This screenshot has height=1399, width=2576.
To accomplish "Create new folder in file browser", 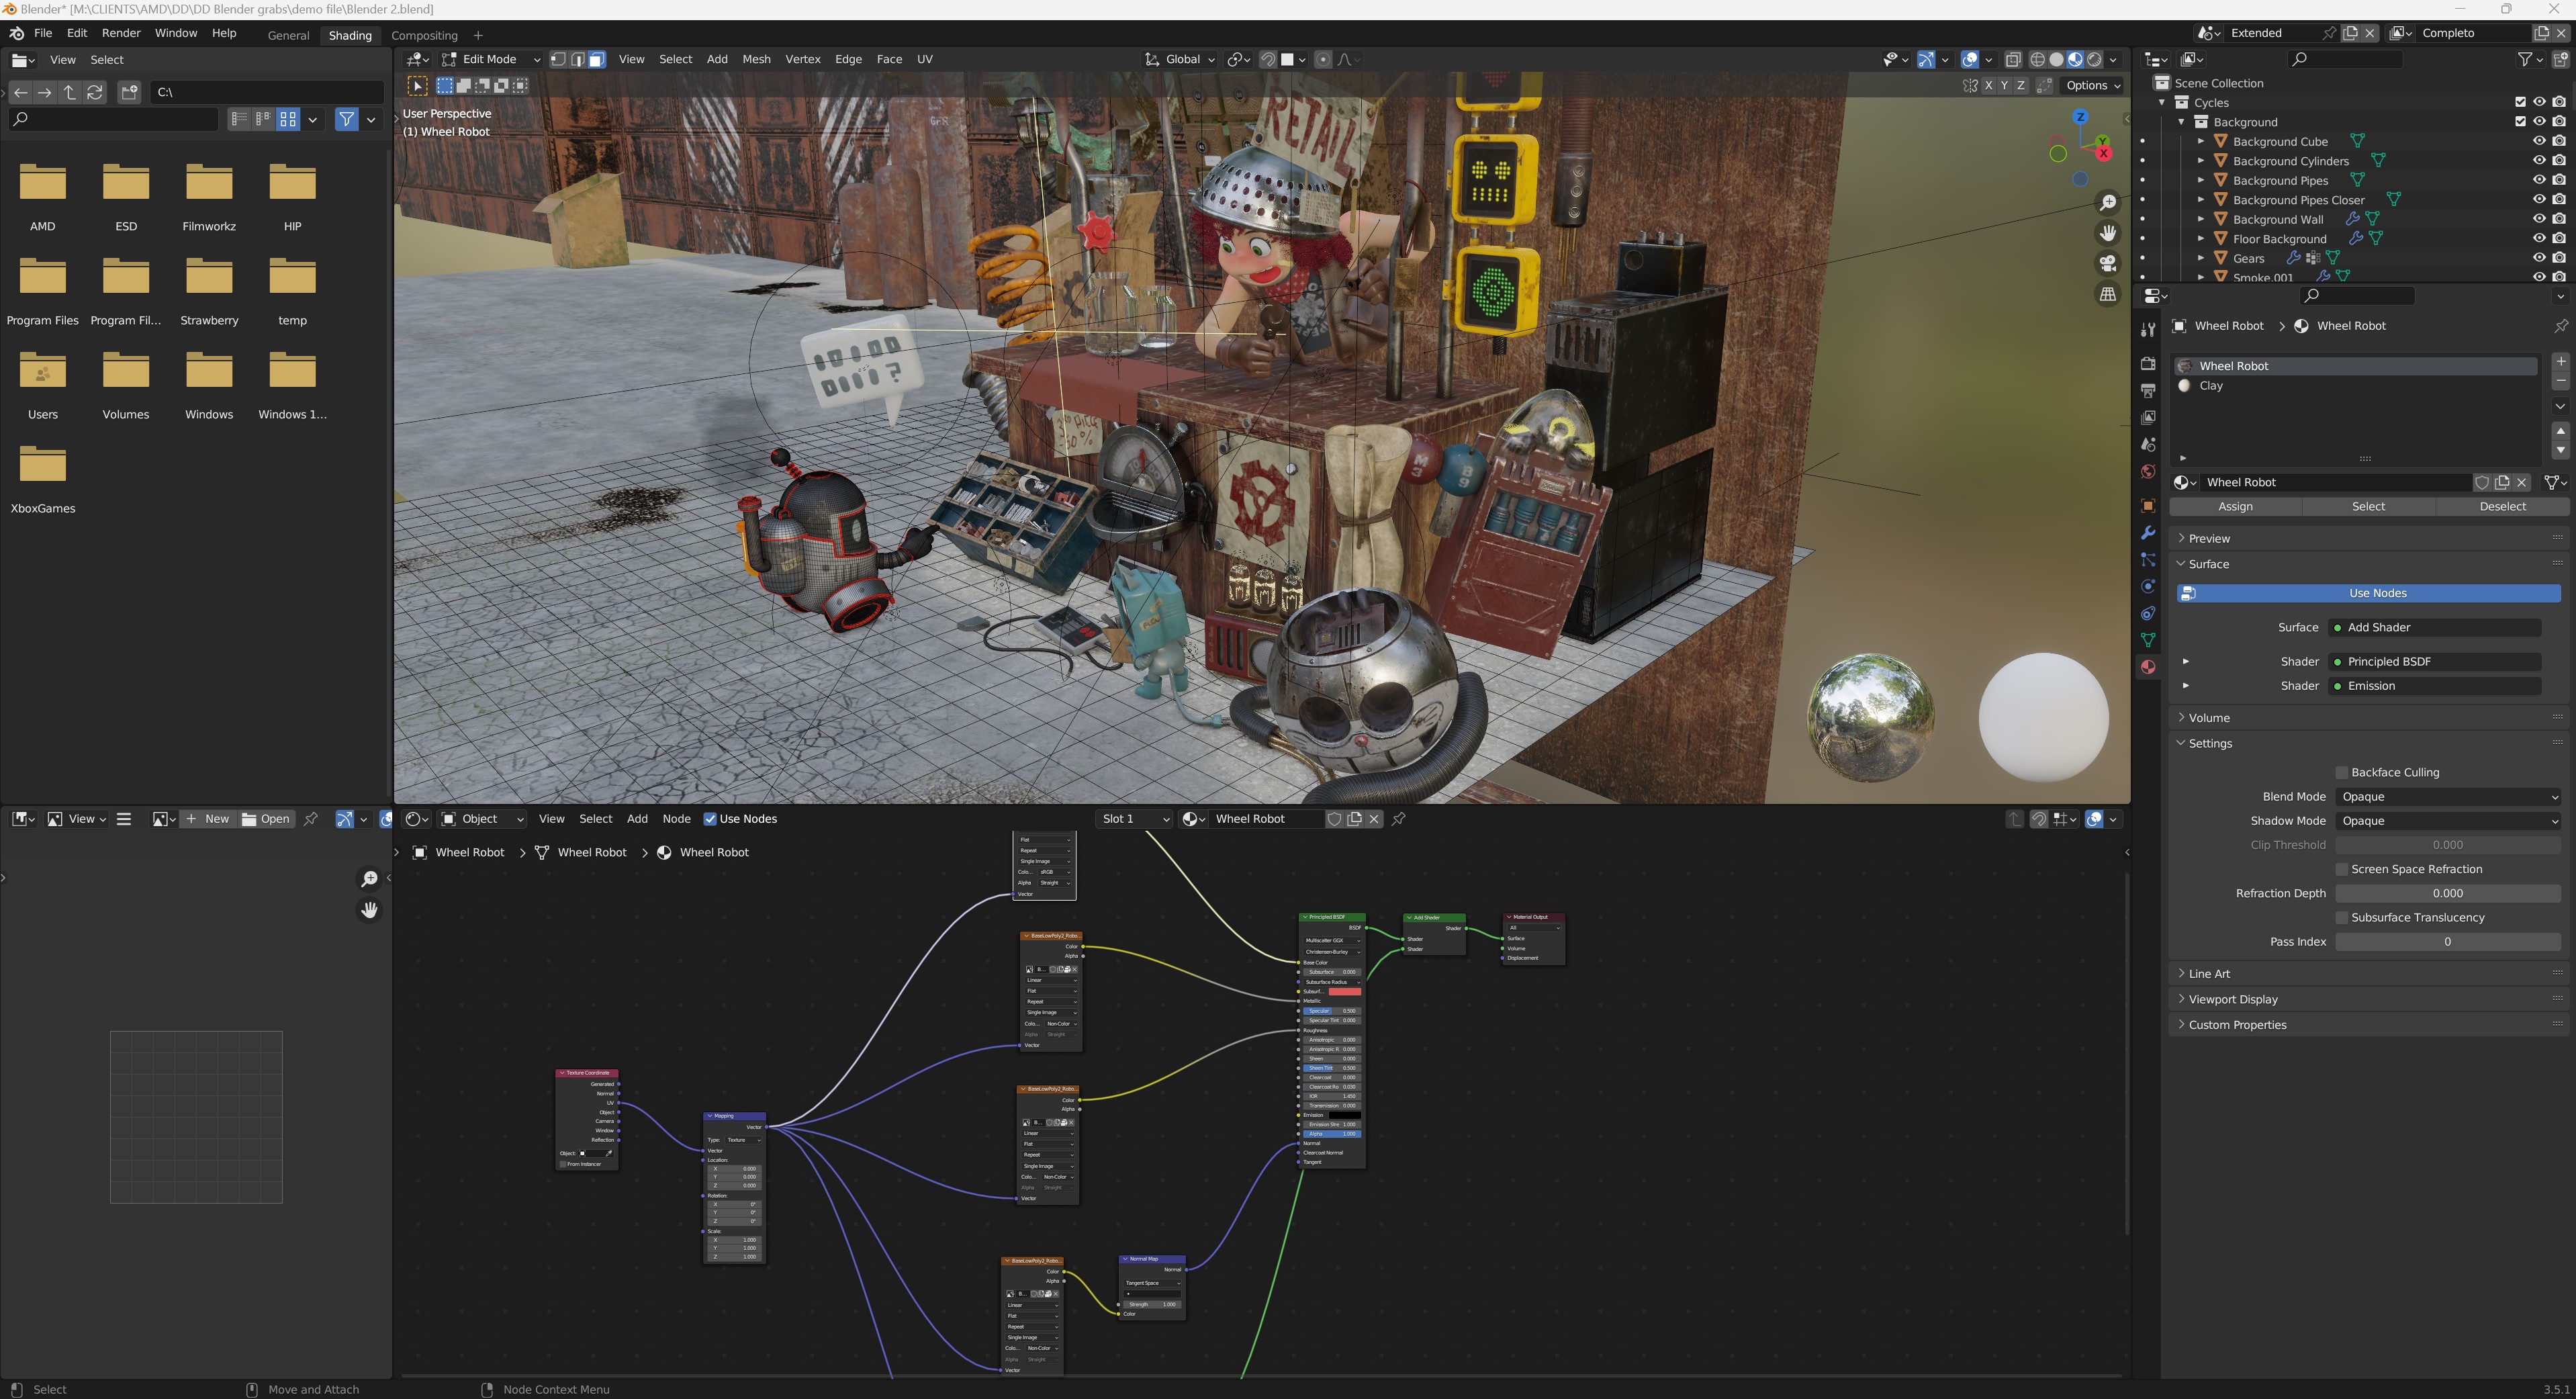I will tap(129, 92).
